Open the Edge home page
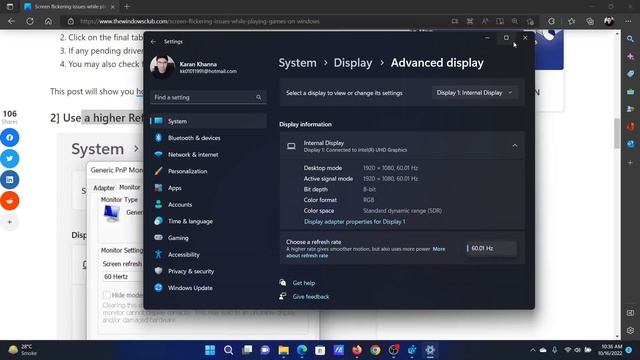 (x=48, y=21)
